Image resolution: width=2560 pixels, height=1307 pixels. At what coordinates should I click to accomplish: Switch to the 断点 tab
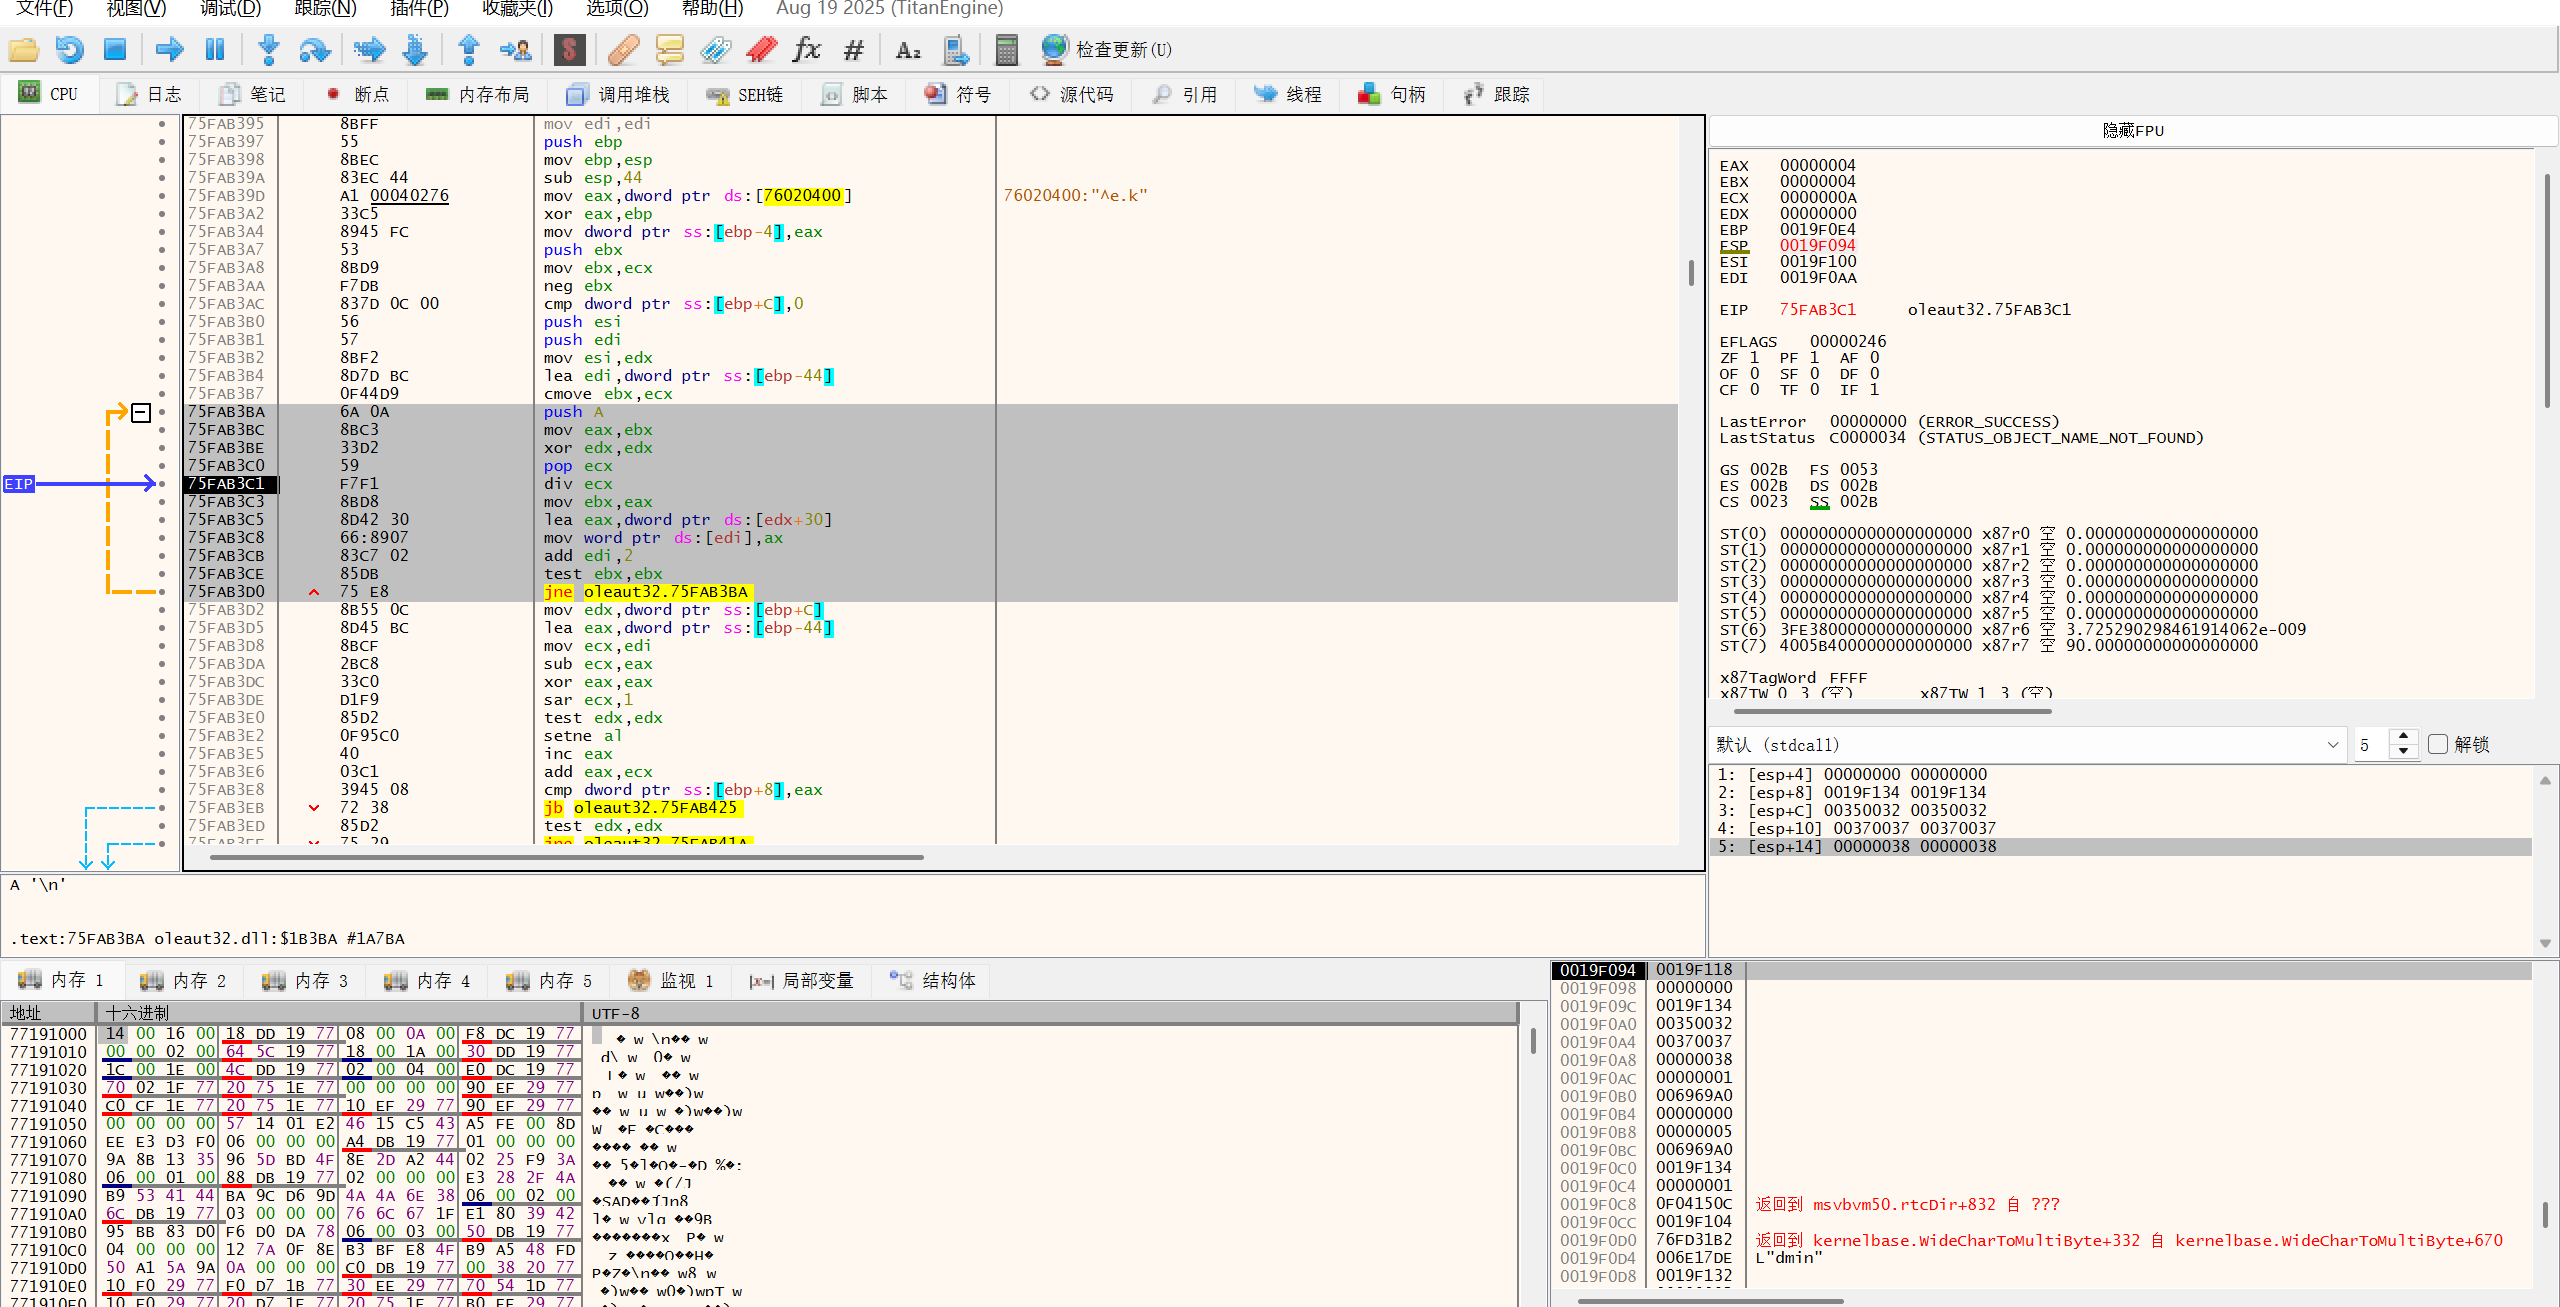tap(358, 94)
